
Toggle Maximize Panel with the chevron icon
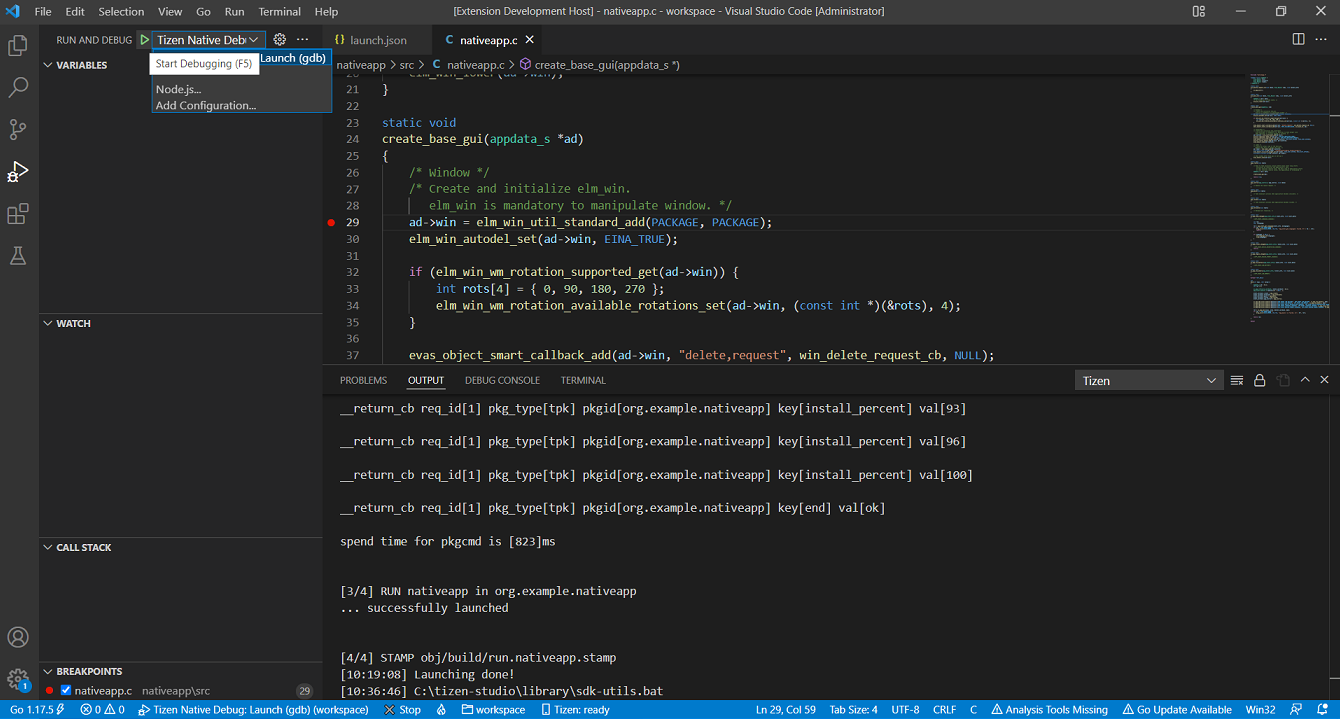coord(1304,380)
